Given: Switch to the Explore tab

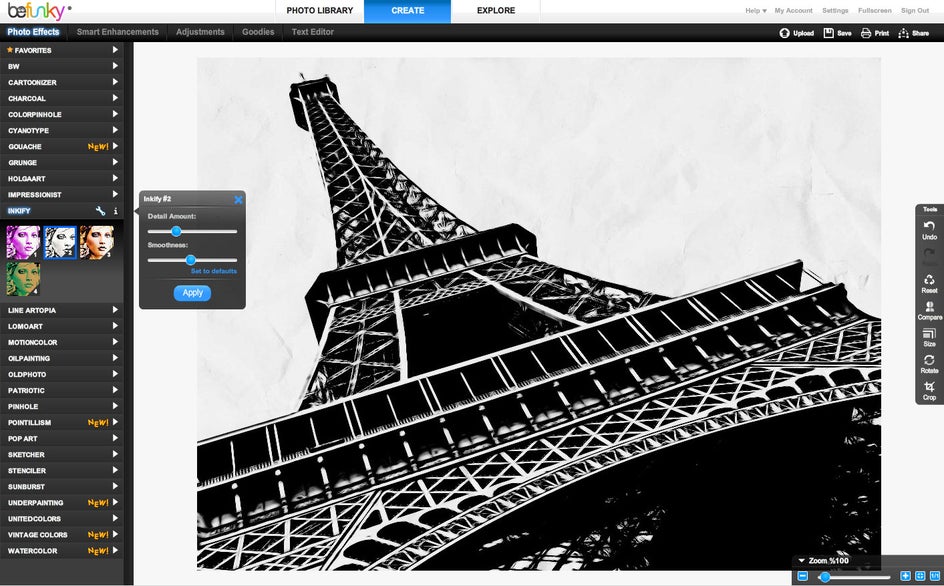Looking at the screenshot, I should [x=495, y=11].
